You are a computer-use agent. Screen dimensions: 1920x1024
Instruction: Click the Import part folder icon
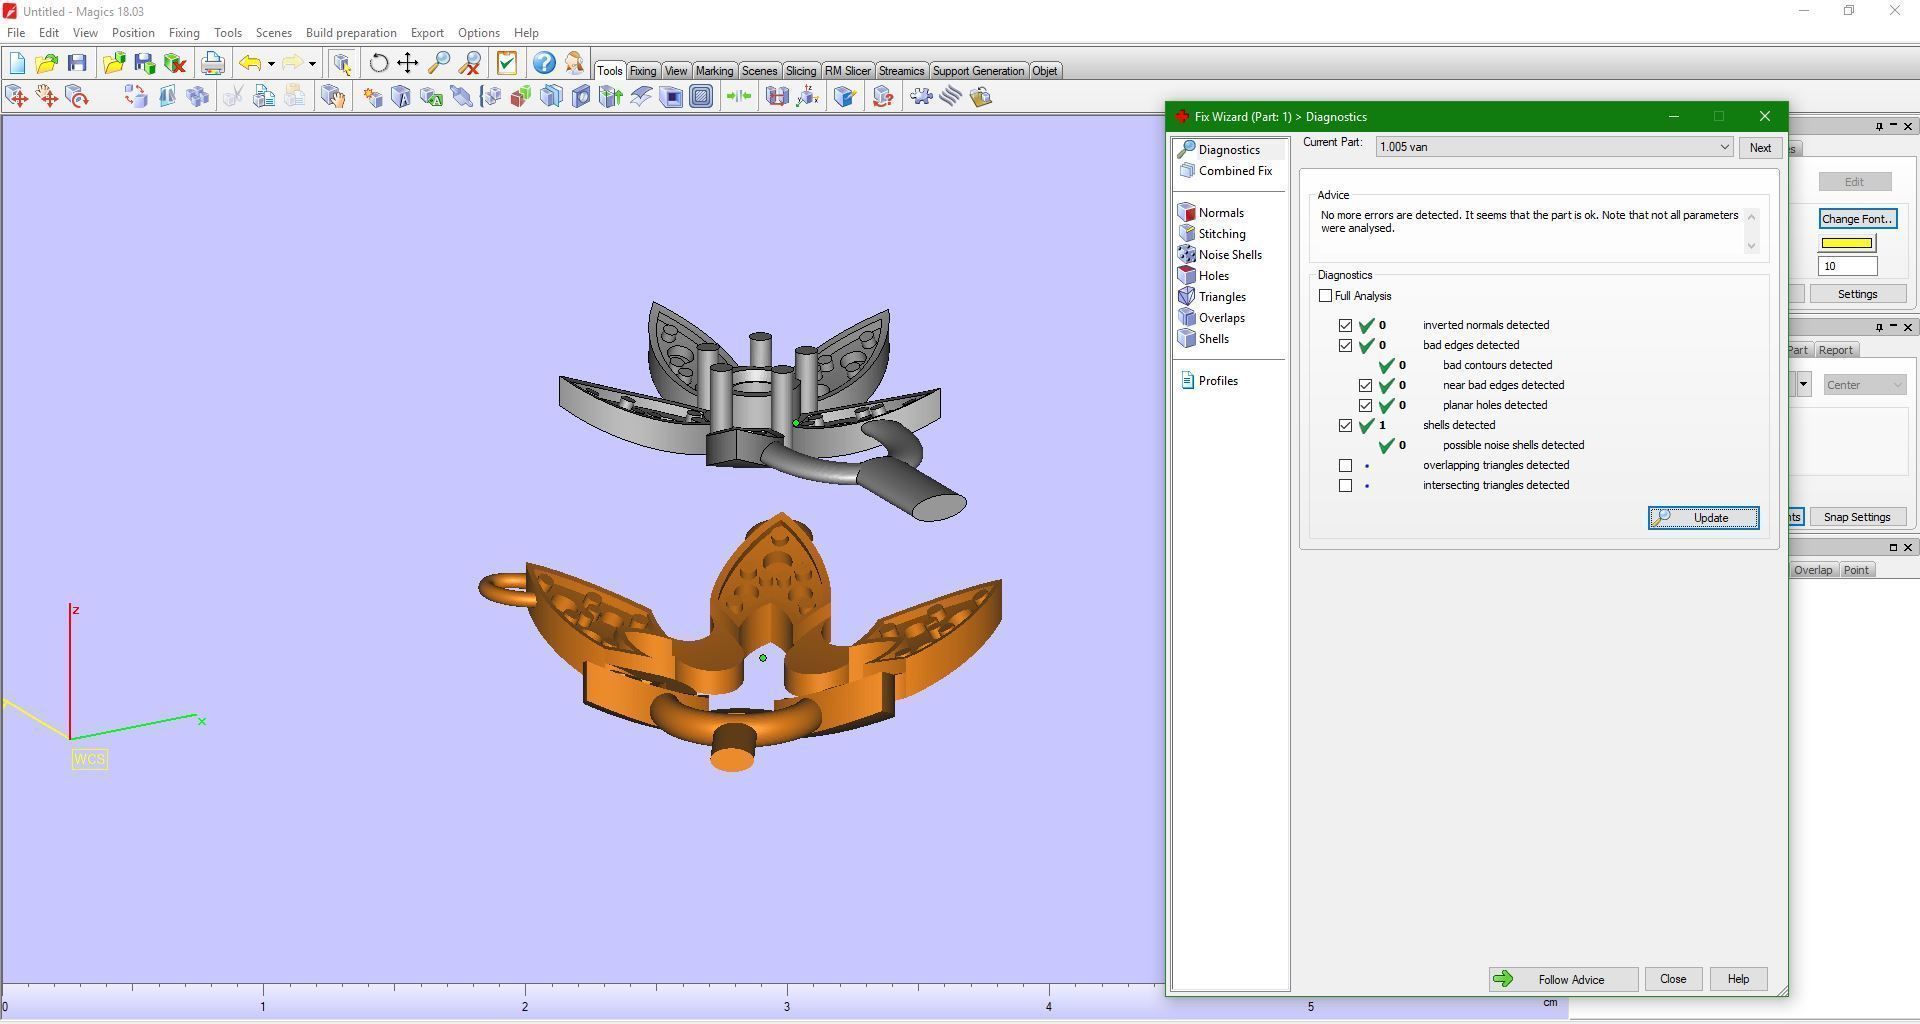tap(114, 64)
